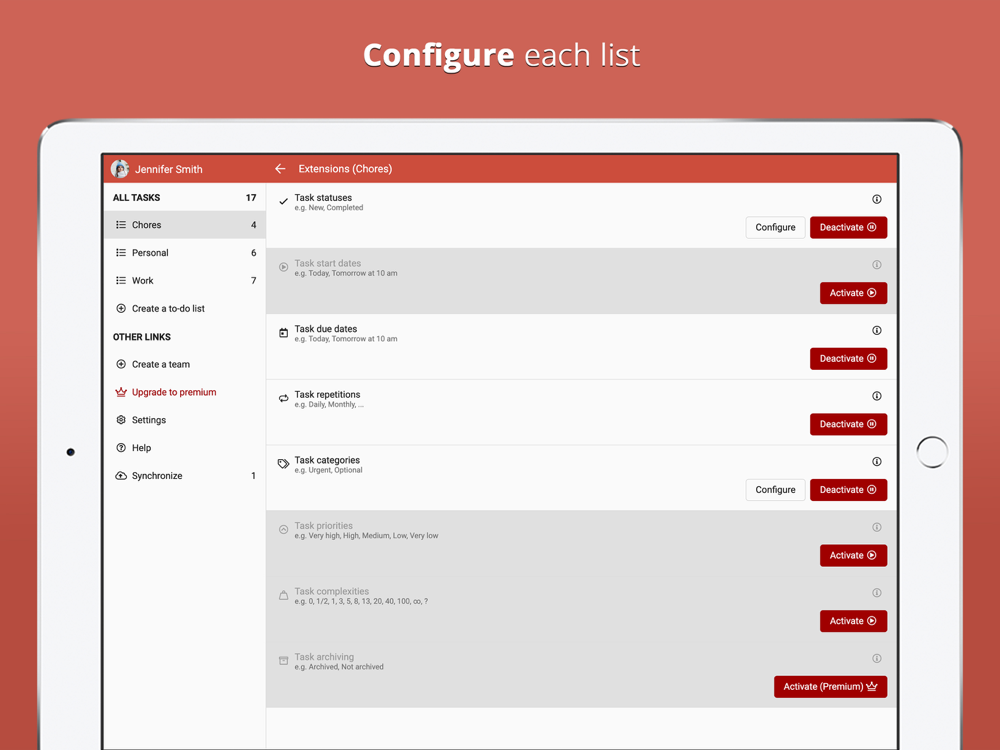
Task: Activate the Task start dates extension
Action: (x=853, y=293)
